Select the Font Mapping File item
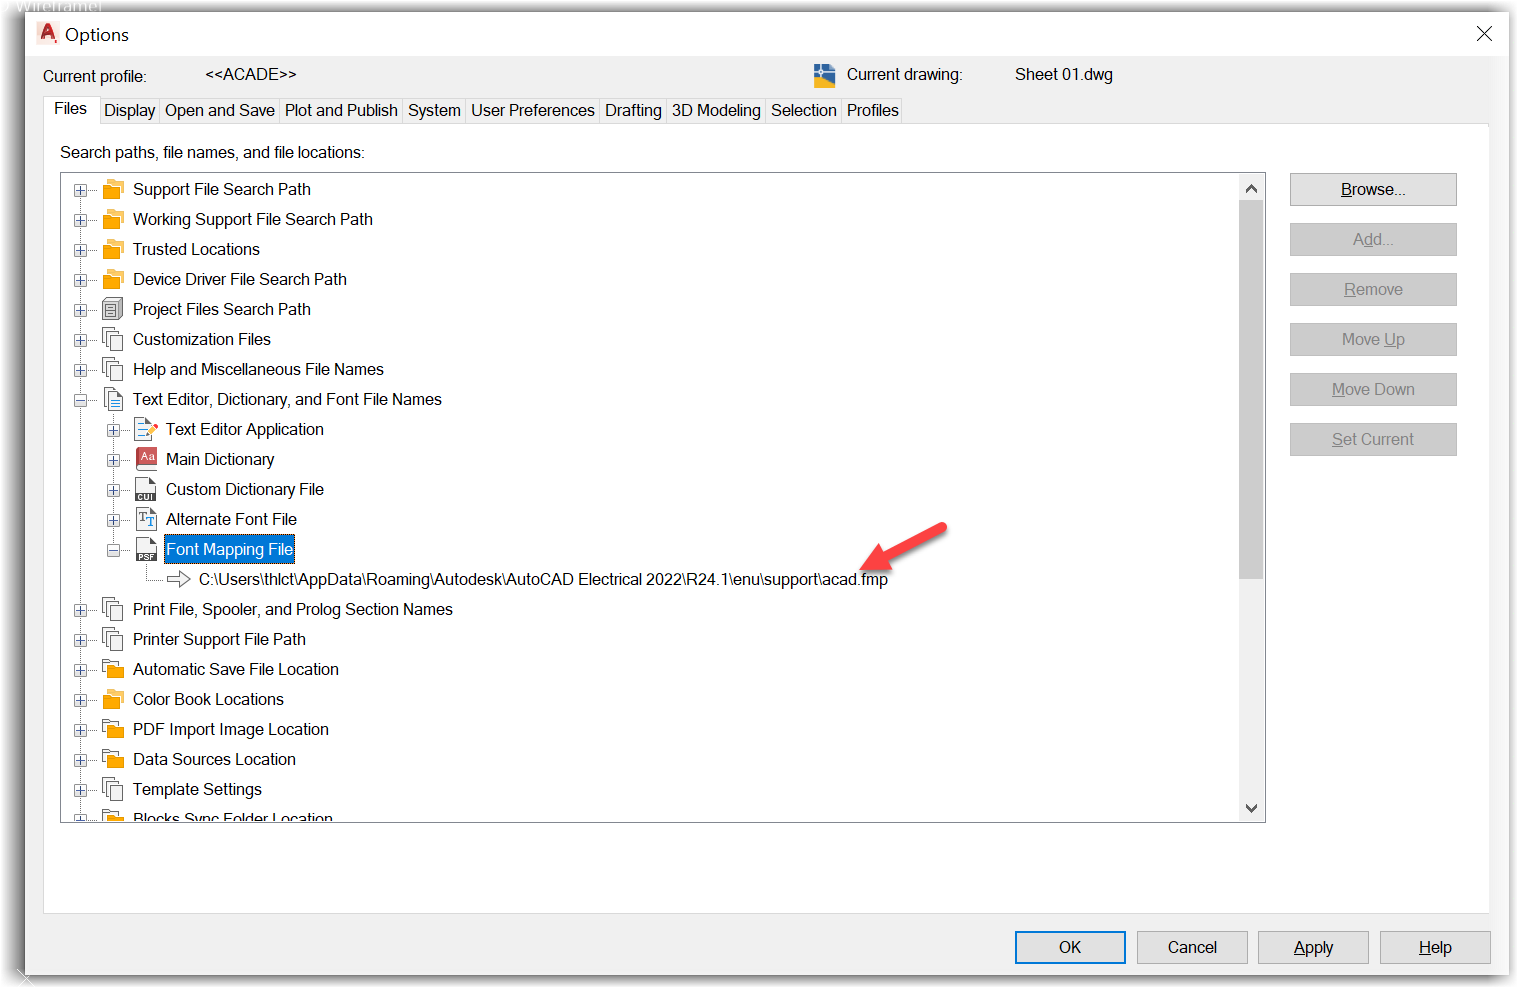 click(x=229, y=549)
